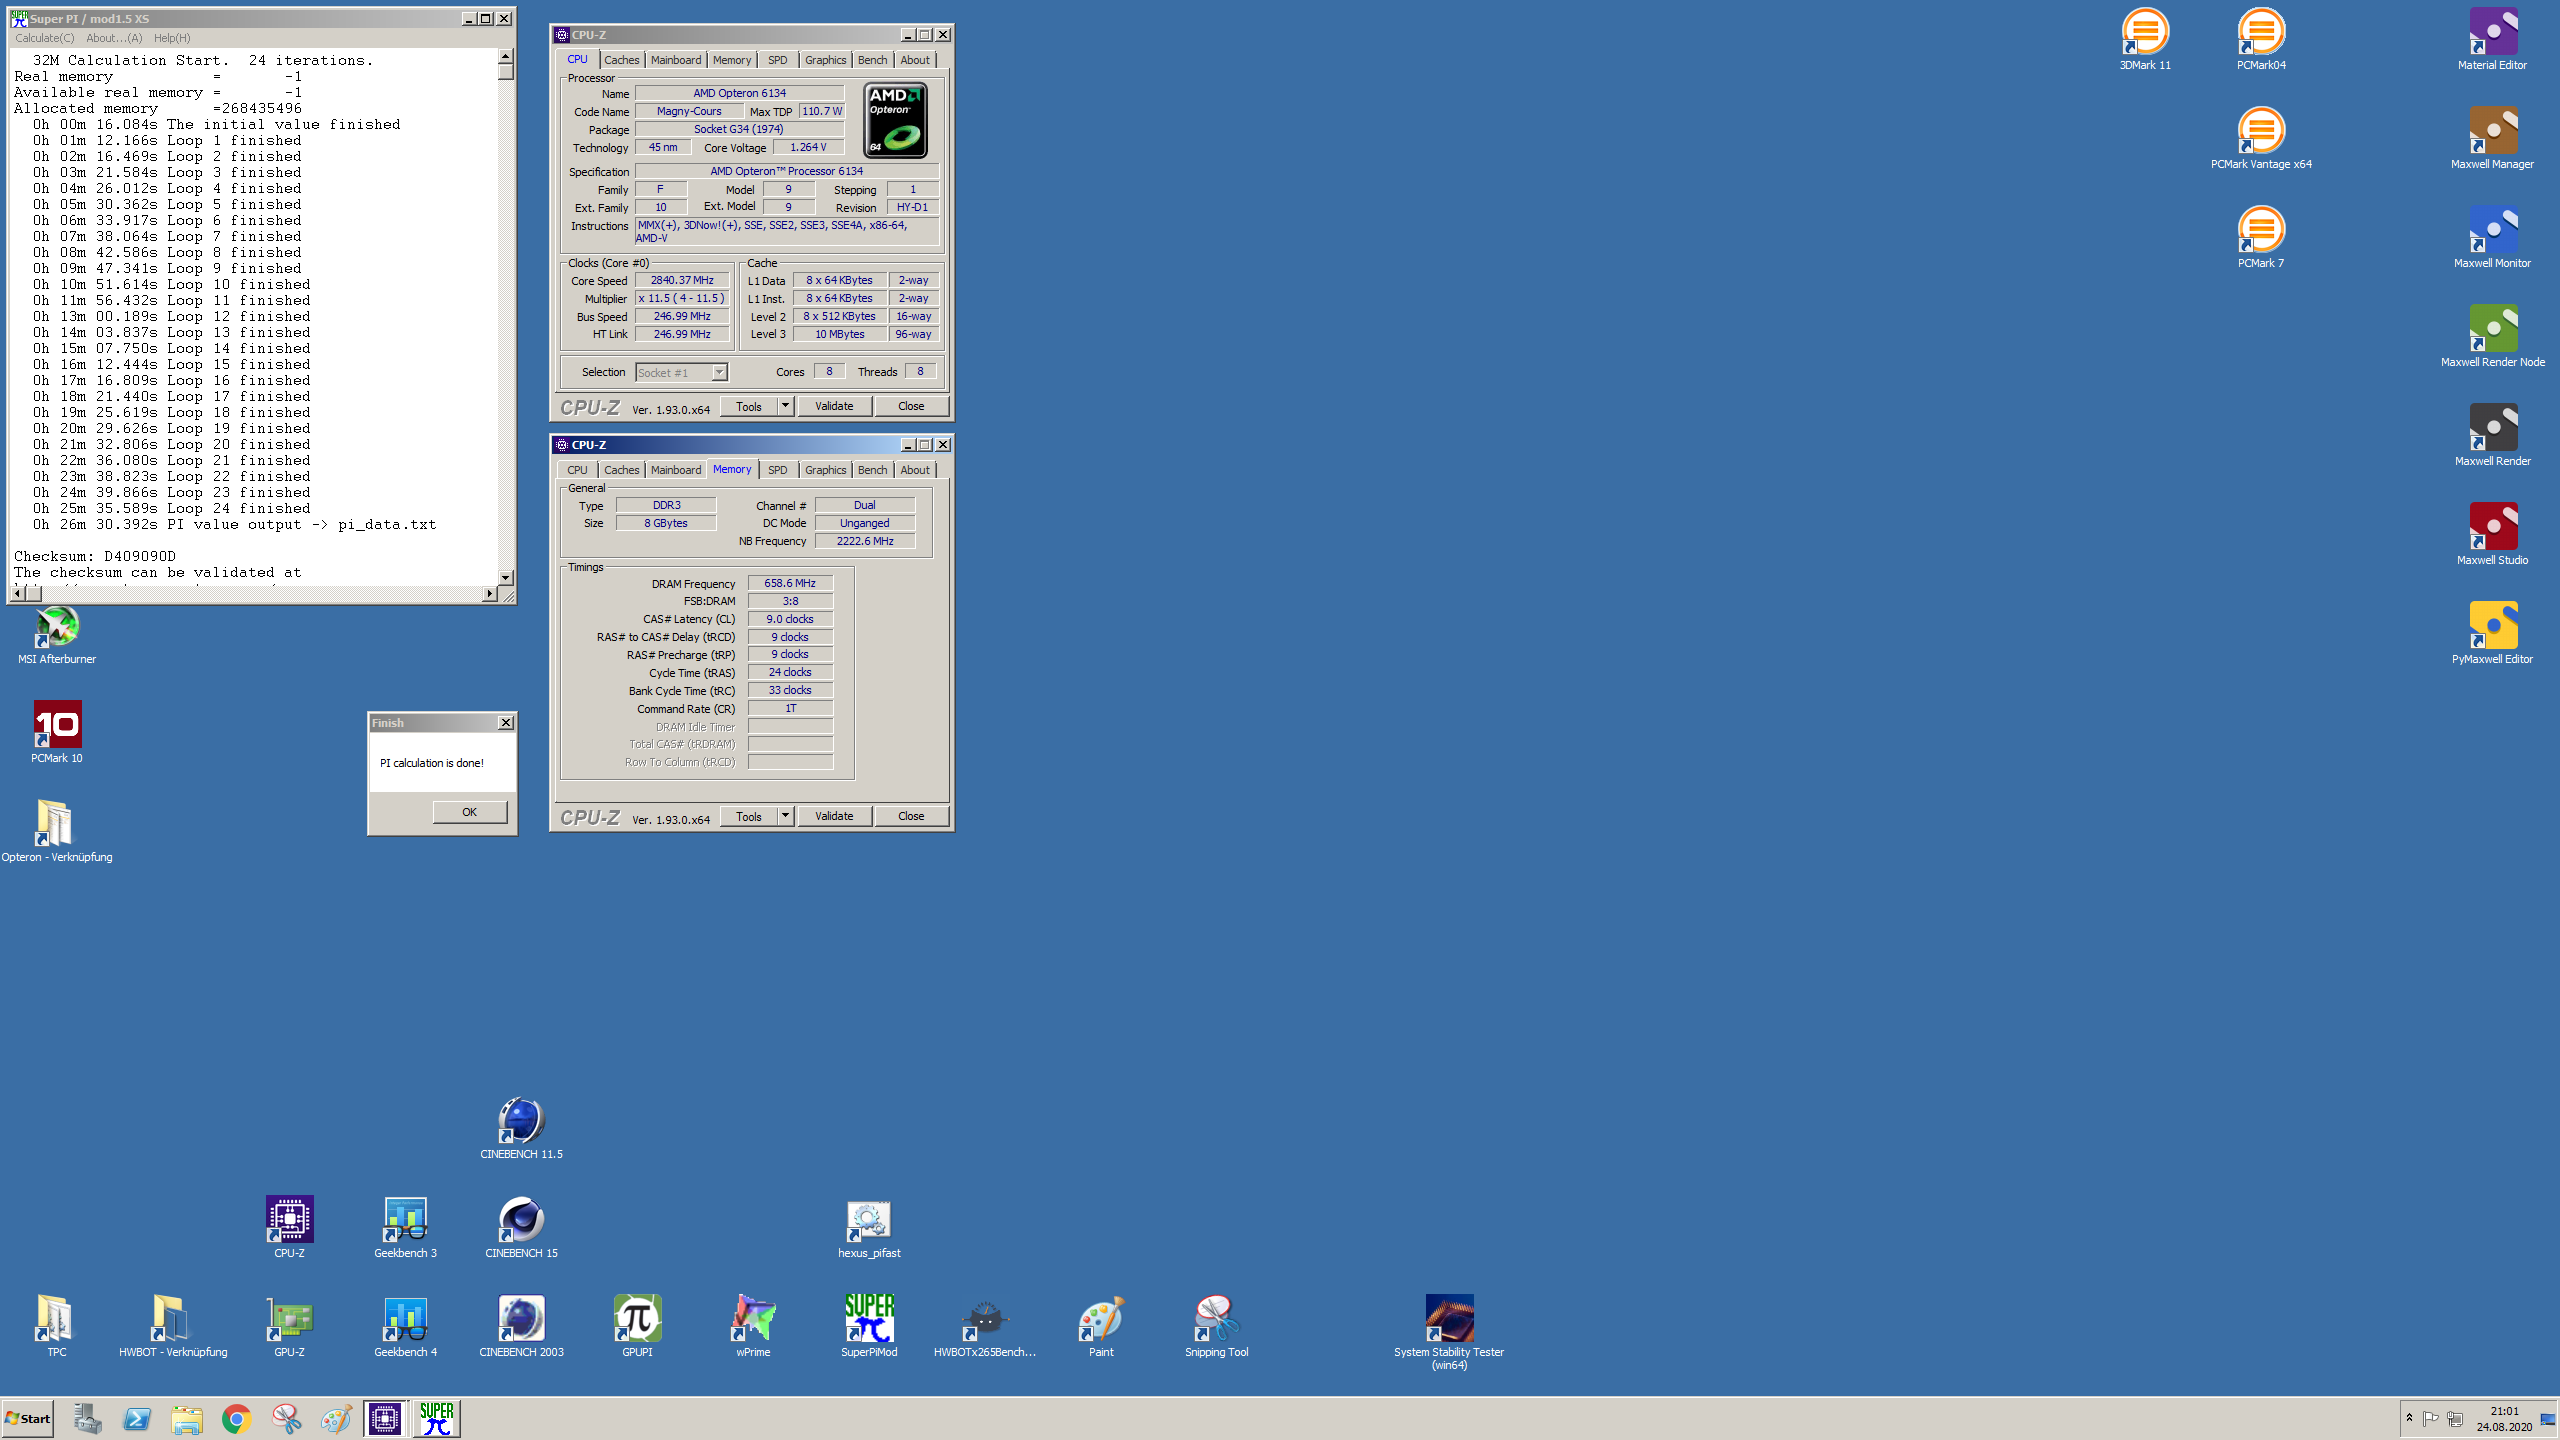Select the Snipping Tool desktop shortcut
The image size is (2560, 1440).
tap(1217, 1327)
